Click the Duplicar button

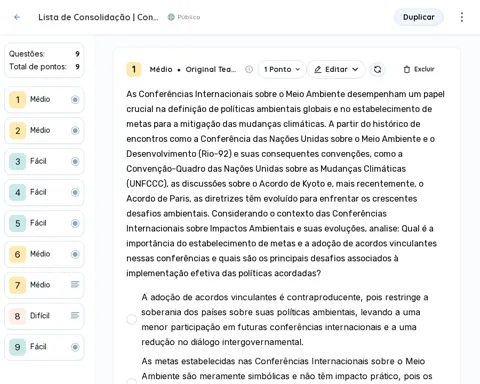click(419, 17)
